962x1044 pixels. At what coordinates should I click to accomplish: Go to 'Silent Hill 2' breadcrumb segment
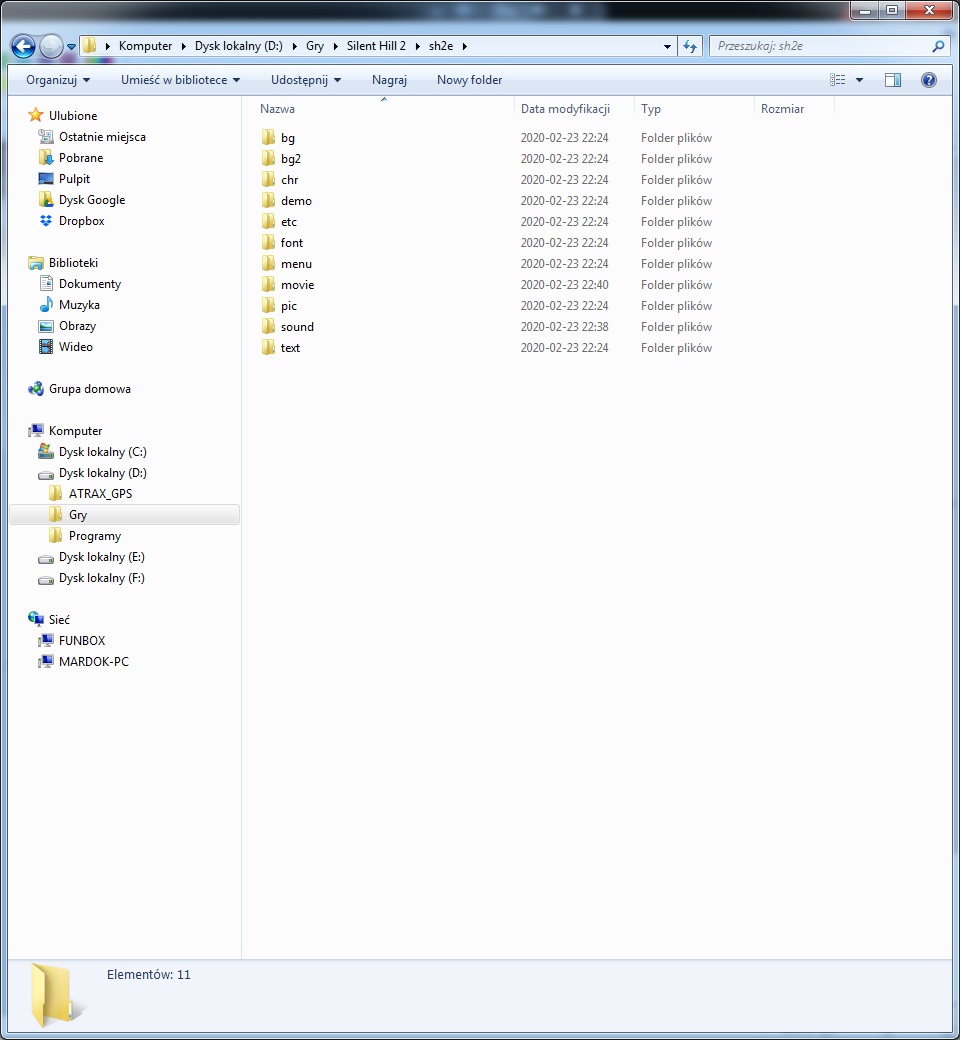click(376, 46)
